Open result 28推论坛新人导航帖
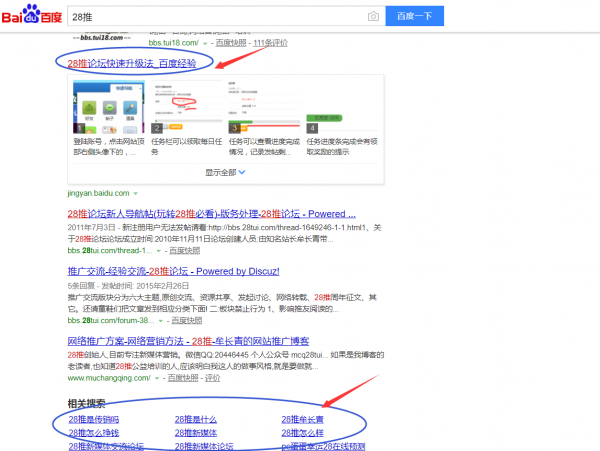The image size is (600, 451). pyautogui.click(x=211, y=214)
